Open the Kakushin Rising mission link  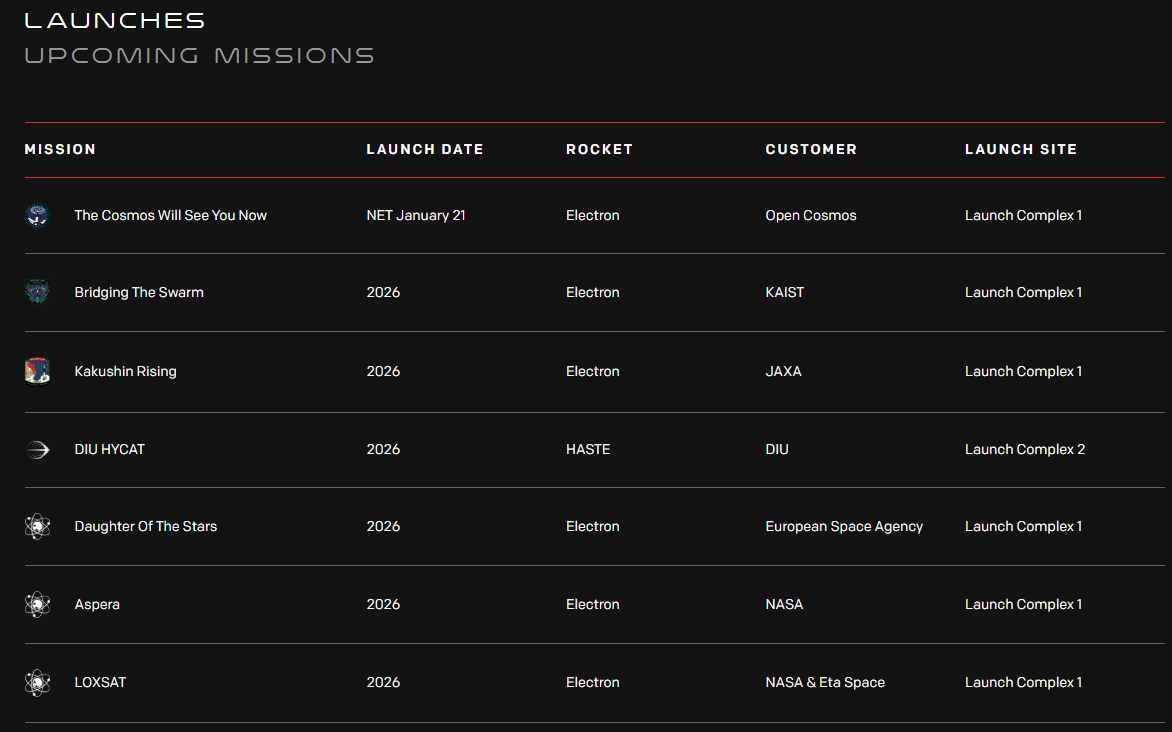tap(126, 371)
